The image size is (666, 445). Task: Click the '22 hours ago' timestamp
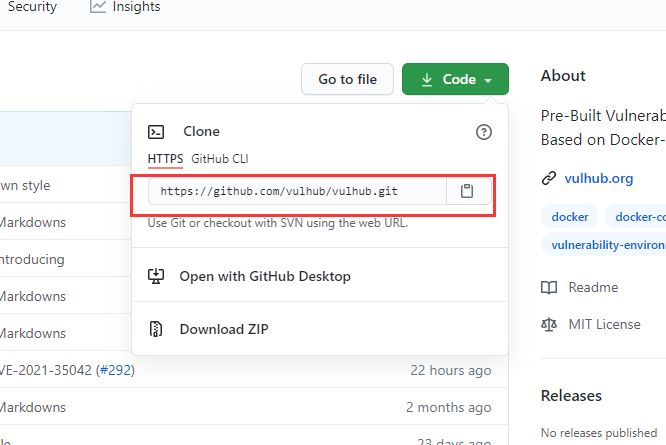[x=451, y=370]
